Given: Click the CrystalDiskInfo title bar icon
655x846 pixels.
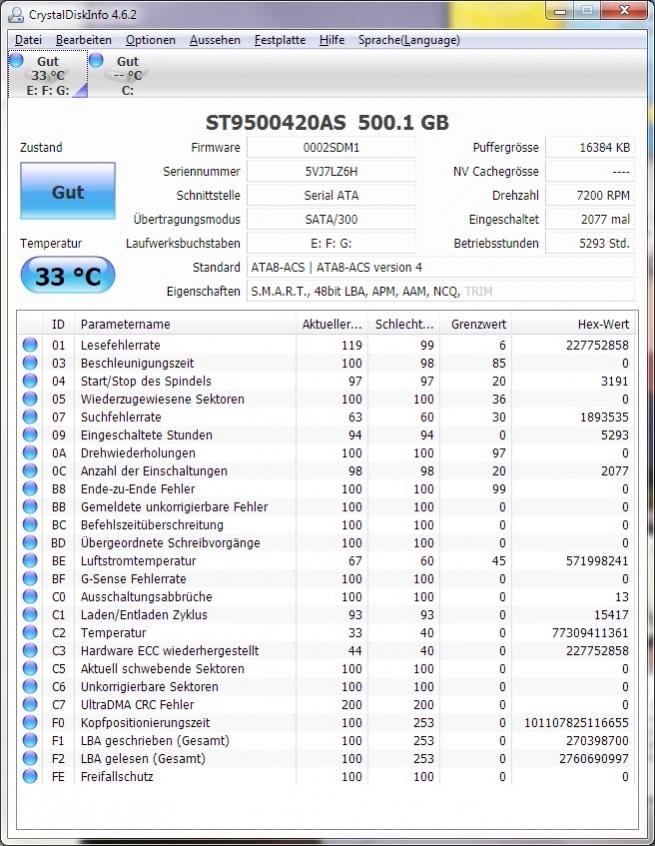Looking at the screenshot, I should 16,14.
